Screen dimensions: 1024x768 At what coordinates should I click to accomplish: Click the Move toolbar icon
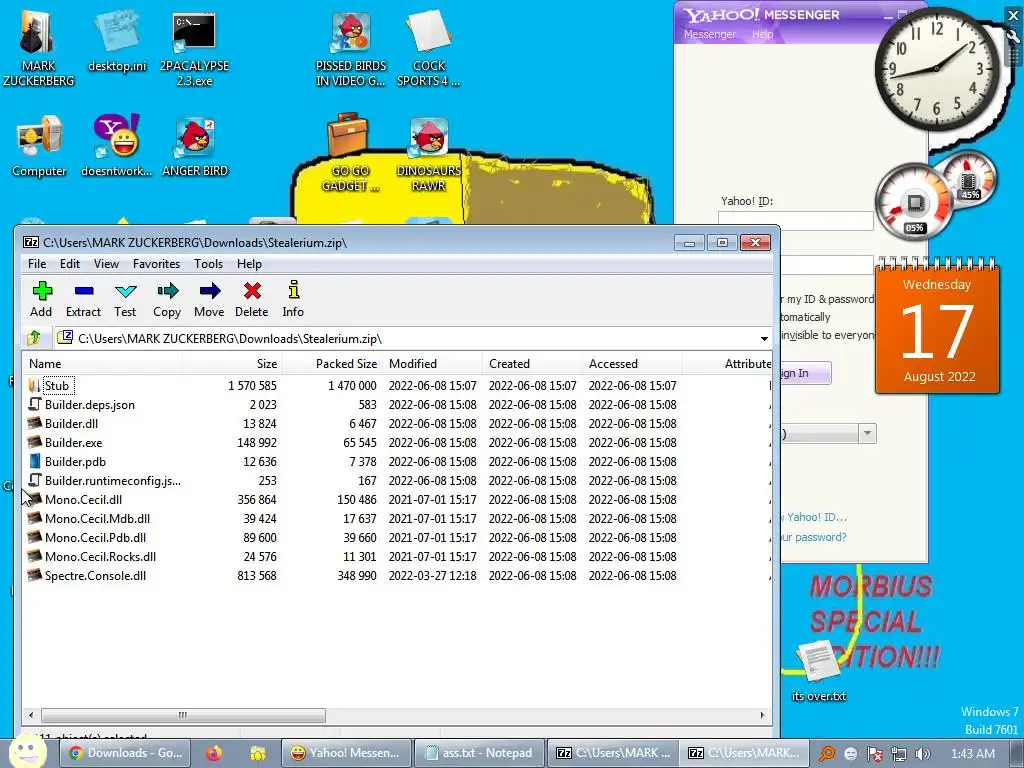(209, 298)
